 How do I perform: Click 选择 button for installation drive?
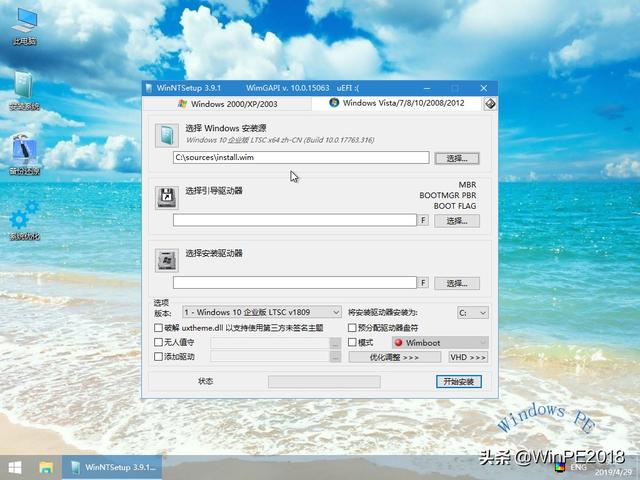pos(457,283)
